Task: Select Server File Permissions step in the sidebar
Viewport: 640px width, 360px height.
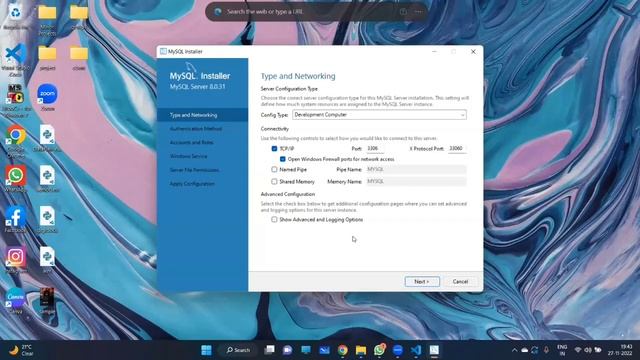Action: tap(194, 170)
